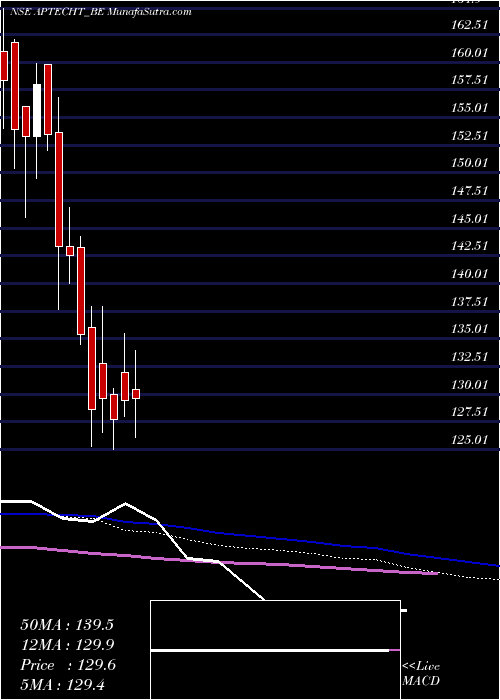
Task: Click the 50MA : 139.5 readout
Action: (67, 625)
